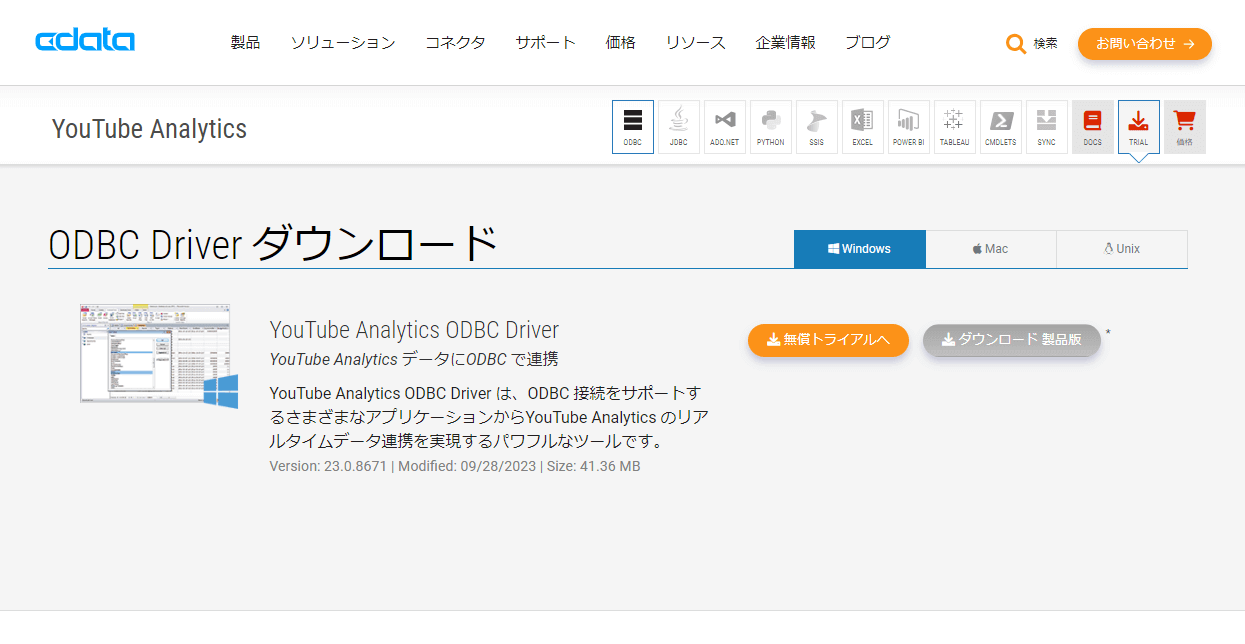
Task: Switch to the Windows download tab
Action: click(860, 249)
